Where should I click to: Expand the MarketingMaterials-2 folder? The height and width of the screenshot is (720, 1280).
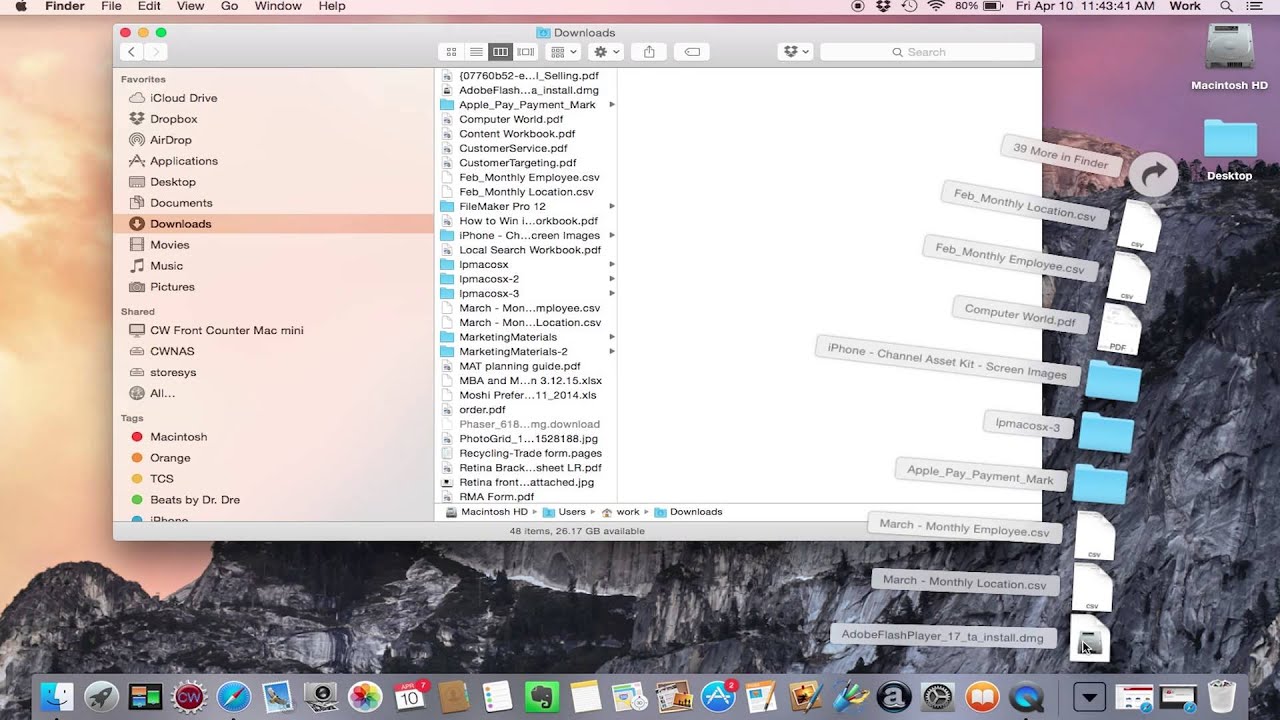pyautogui.click(x=611, y=352)
